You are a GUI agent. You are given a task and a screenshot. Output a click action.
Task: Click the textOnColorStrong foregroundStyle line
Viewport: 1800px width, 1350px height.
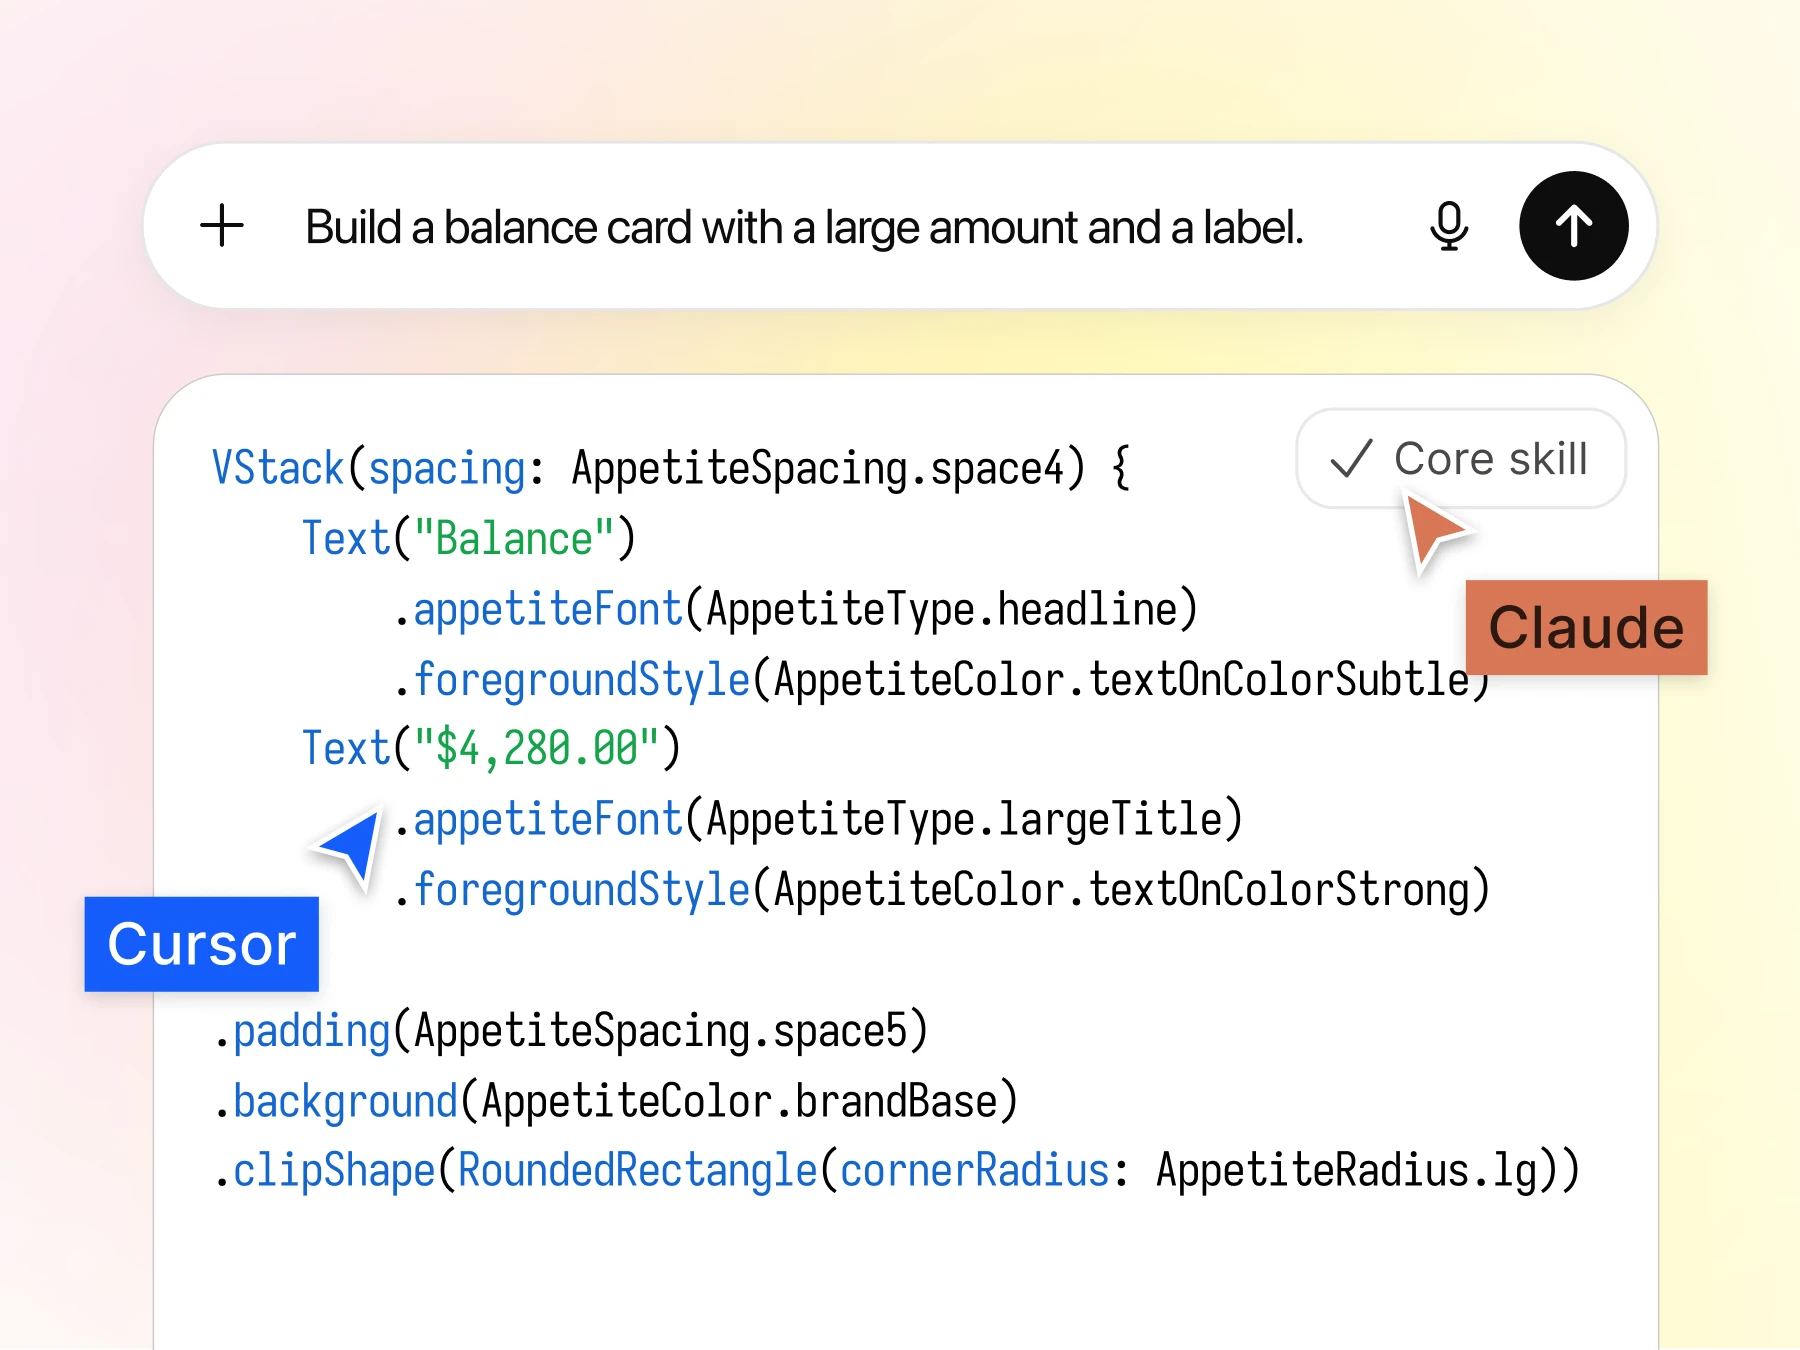click(x=941, y=890)
